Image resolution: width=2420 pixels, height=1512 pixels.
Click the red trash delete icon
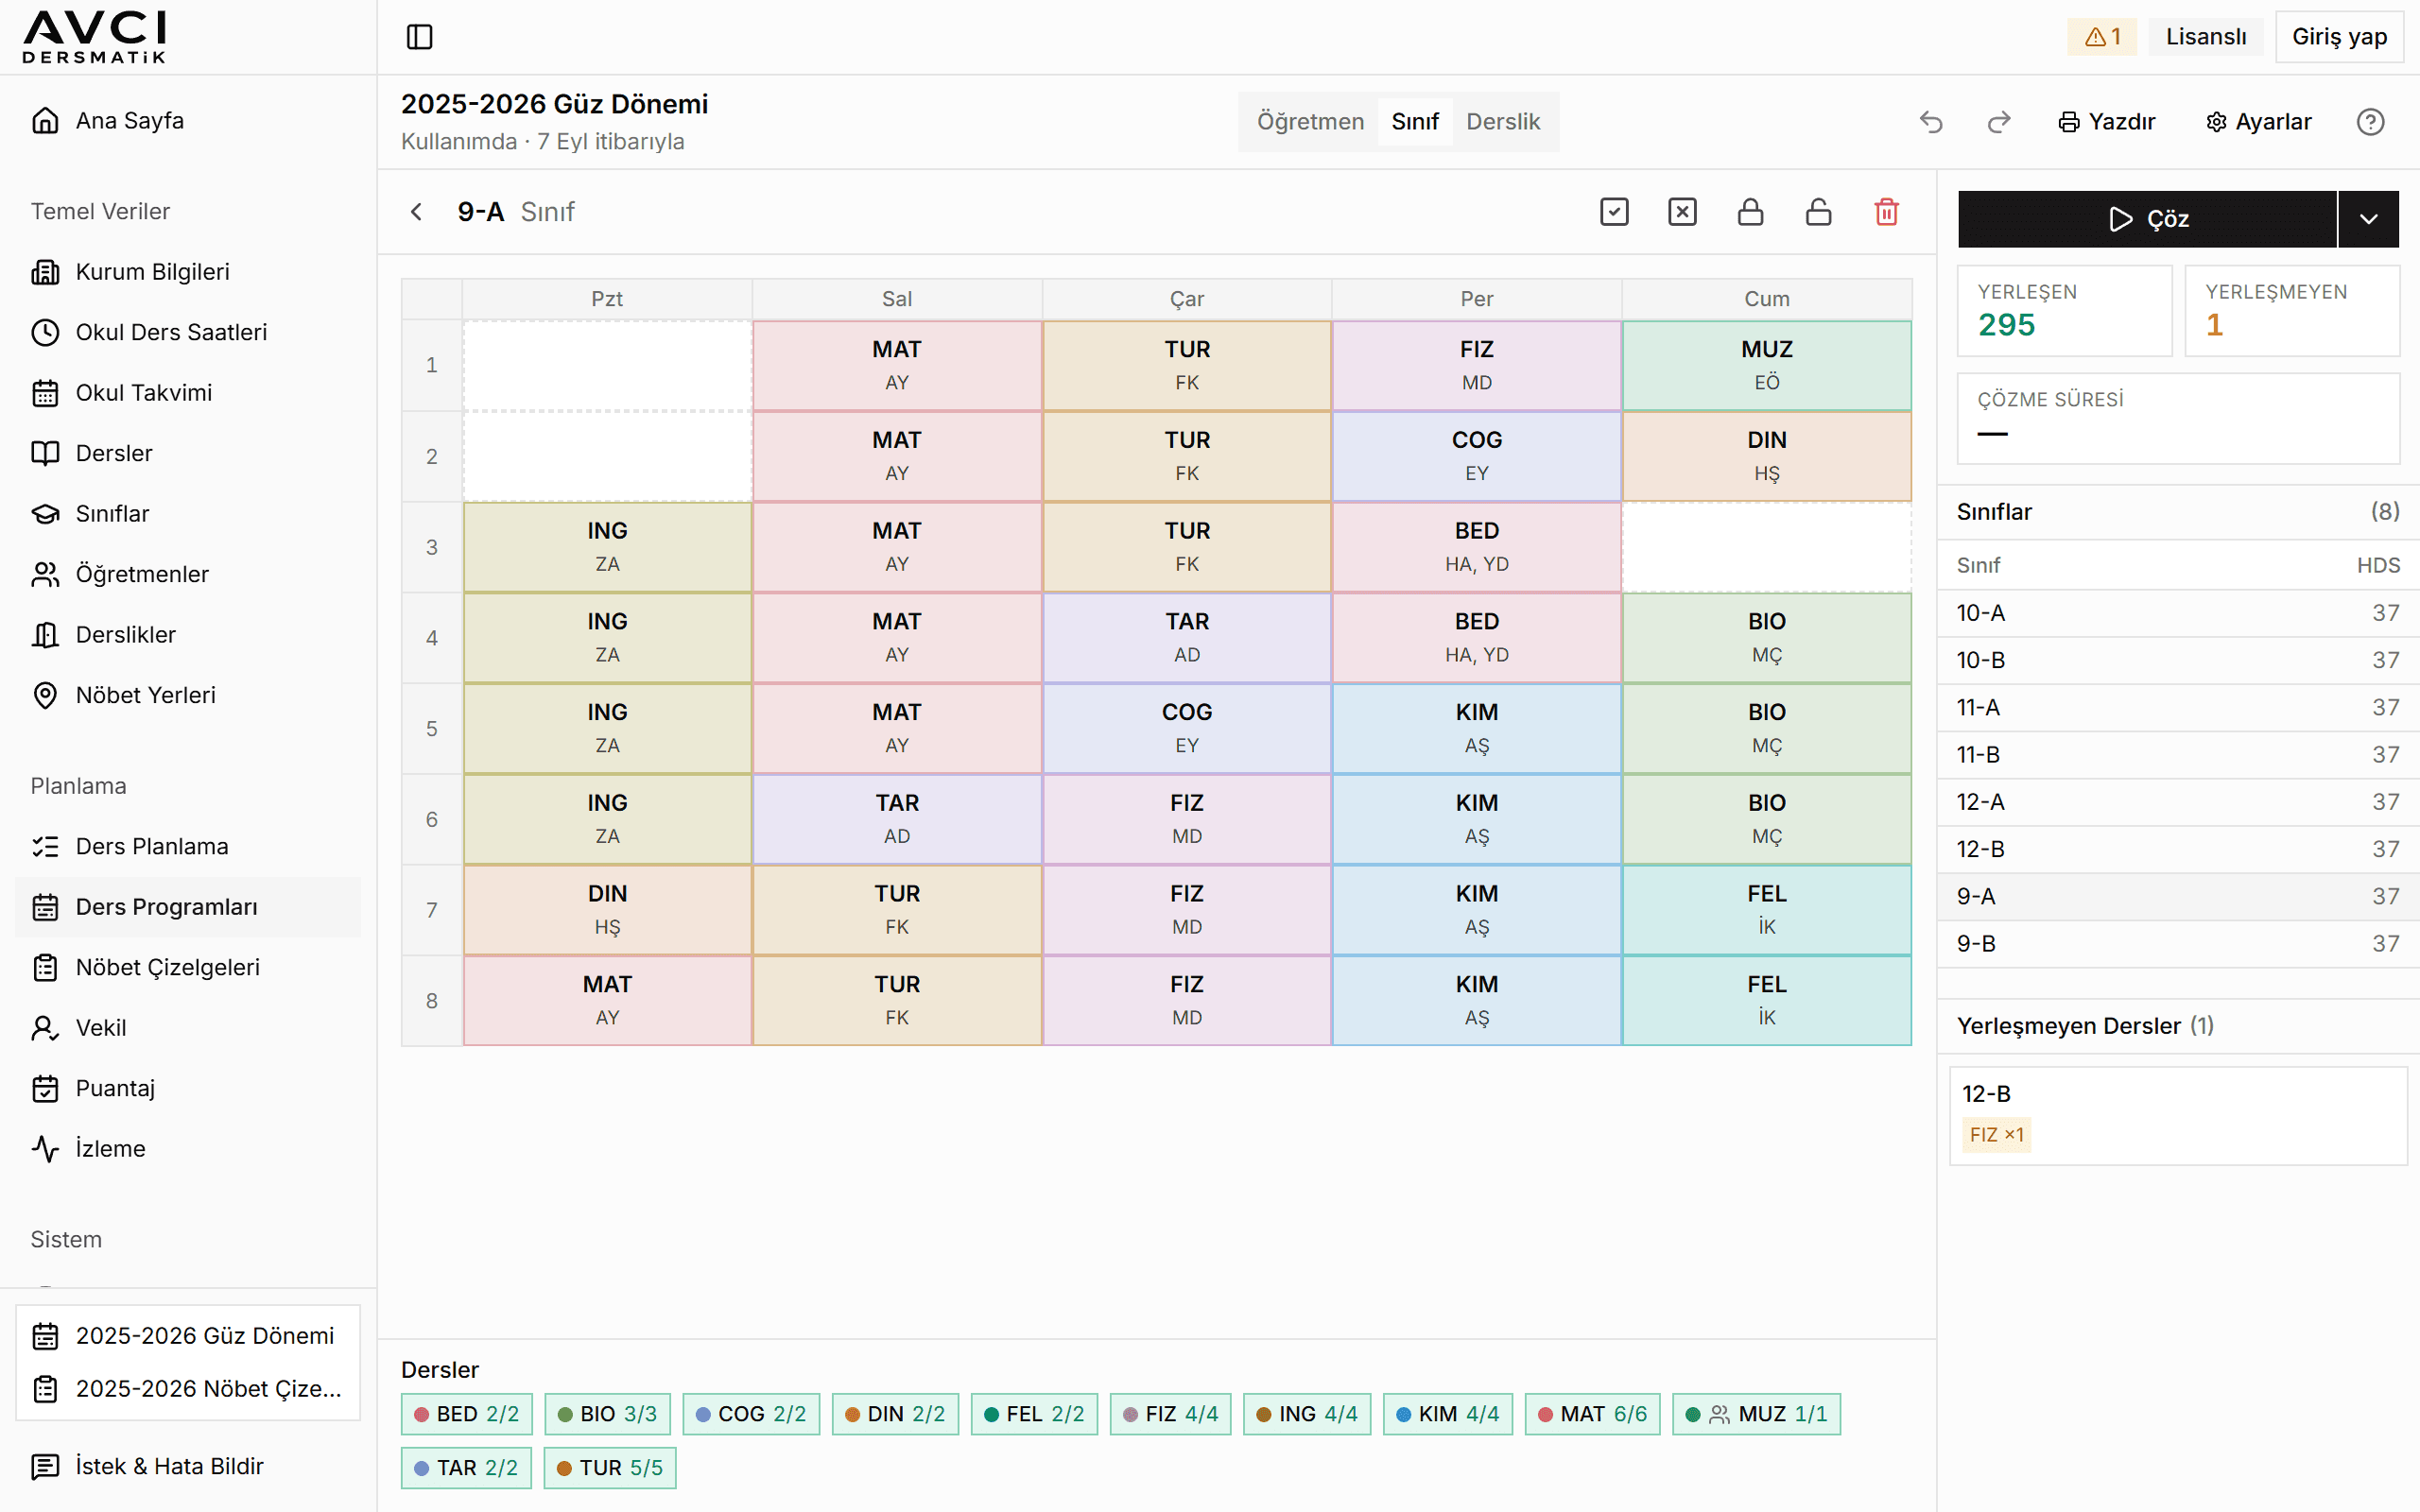pos(1886,212)
